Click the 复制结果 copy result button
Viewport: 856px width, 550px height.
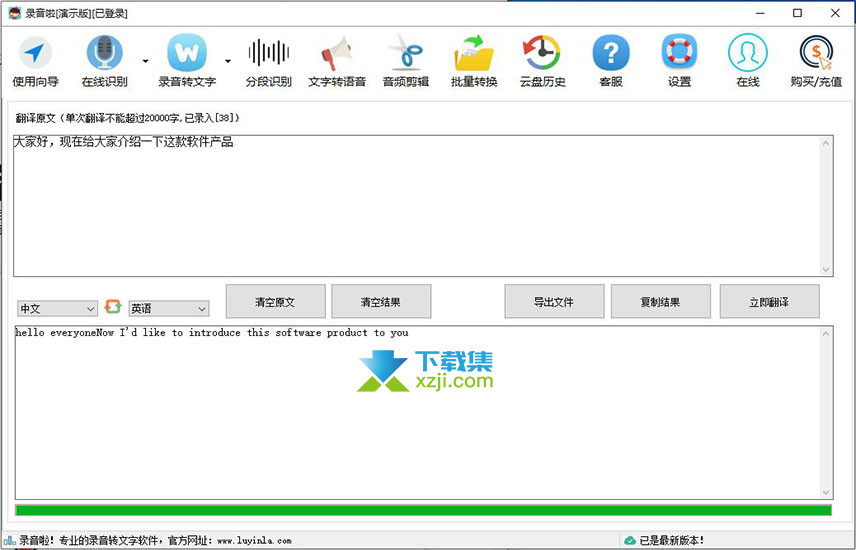[x=661, y=301]
